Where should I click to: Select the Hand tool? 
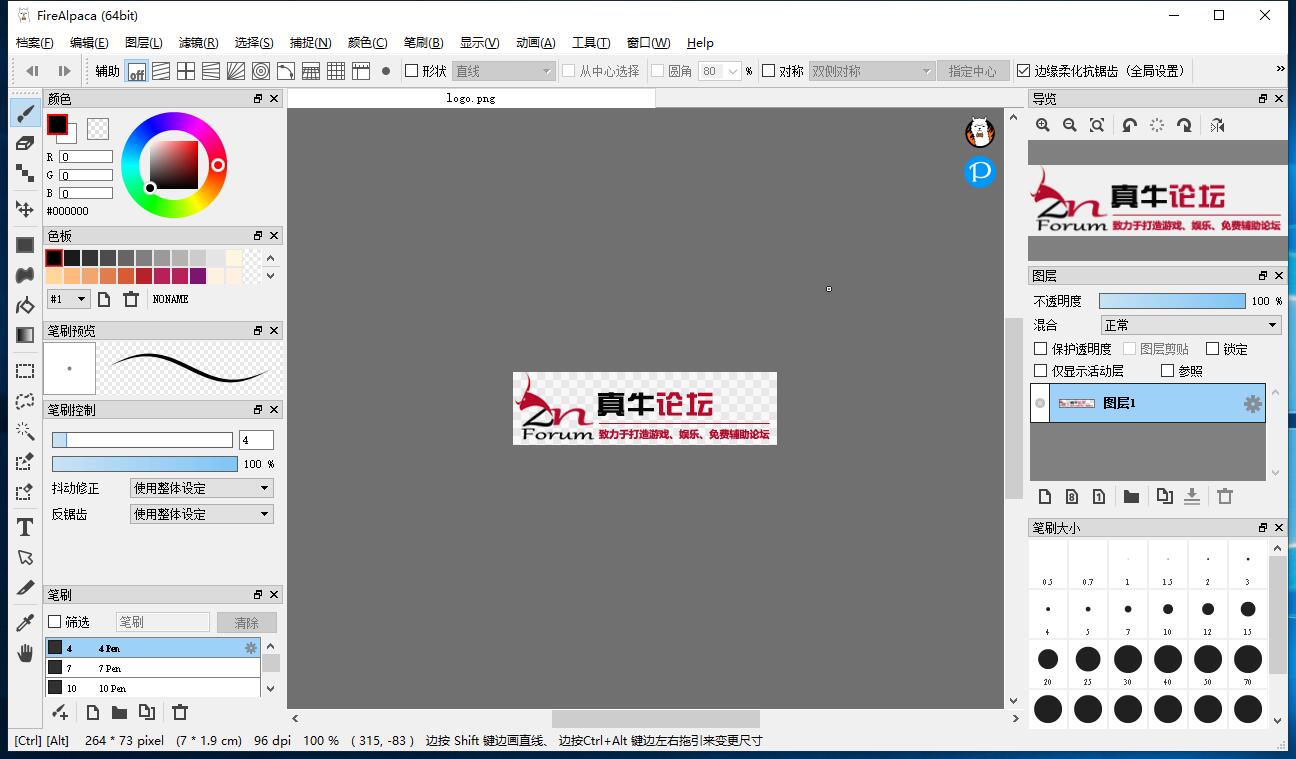(x=25, y=650)
